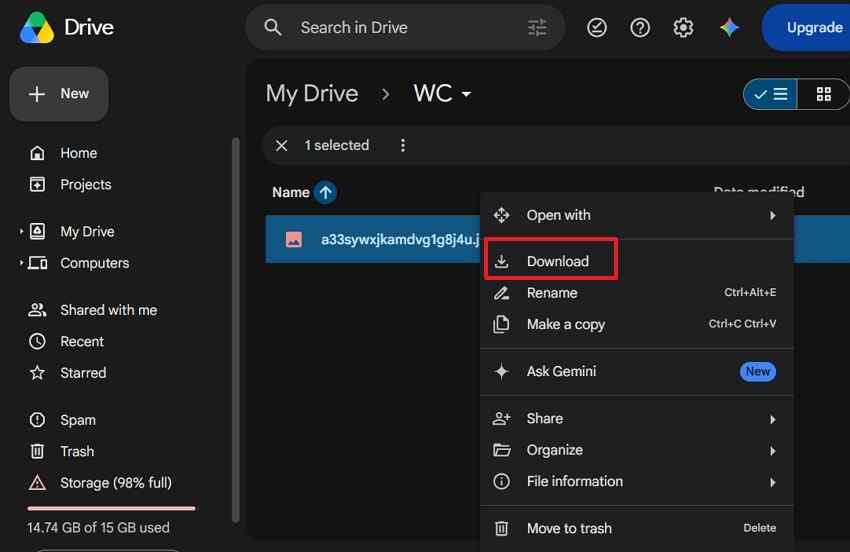
Task: Switch to list view layout
Action: point(770,94)
